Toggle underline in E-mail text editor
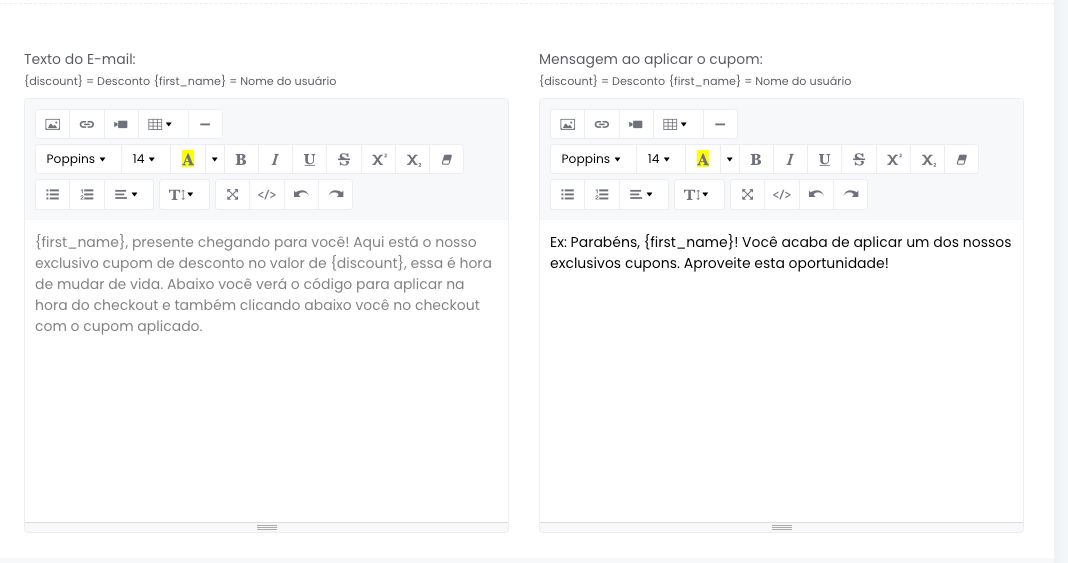 (309, 159)
